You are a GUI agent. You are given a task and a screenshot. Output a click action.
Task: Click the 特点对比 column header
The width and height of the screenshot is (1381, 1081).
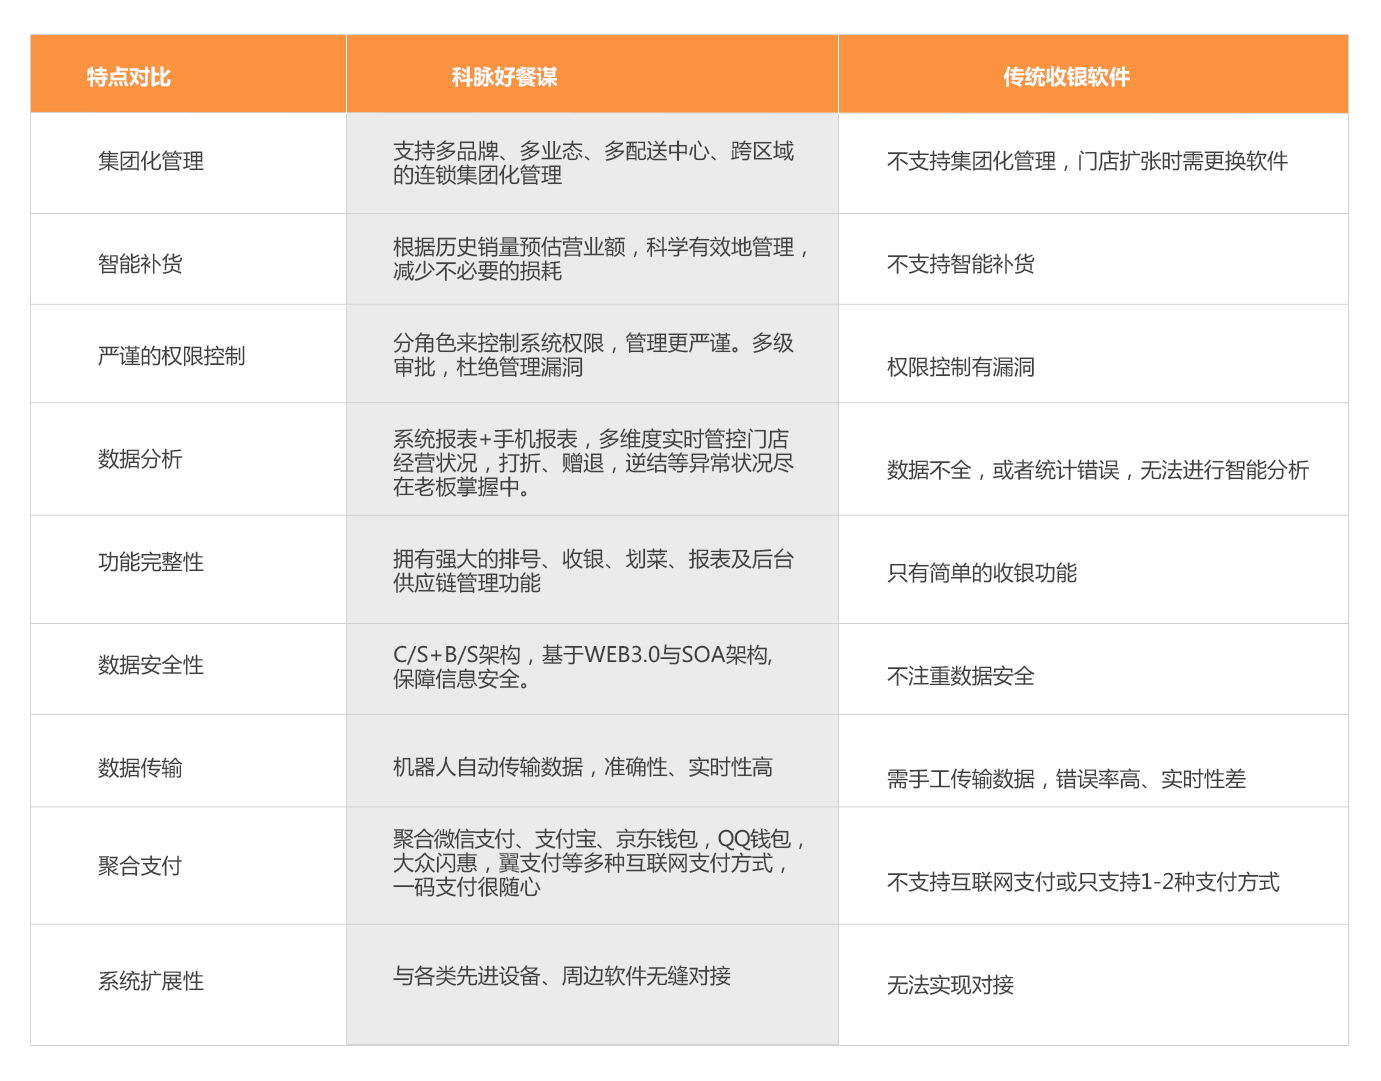click(188, 74)
